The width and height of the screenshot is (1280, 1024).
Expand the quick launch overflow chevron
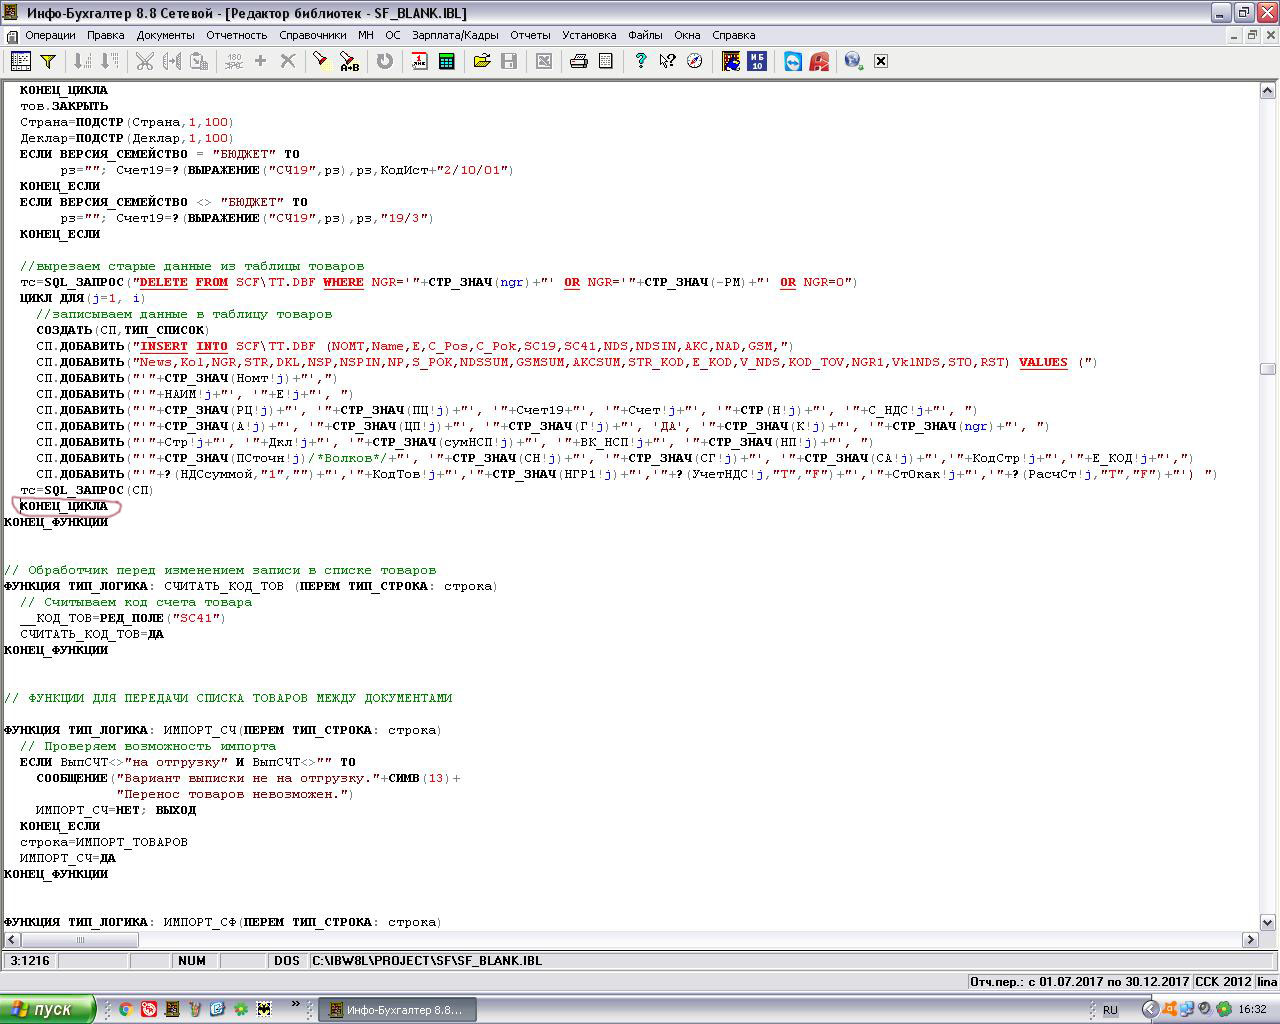295,1005
